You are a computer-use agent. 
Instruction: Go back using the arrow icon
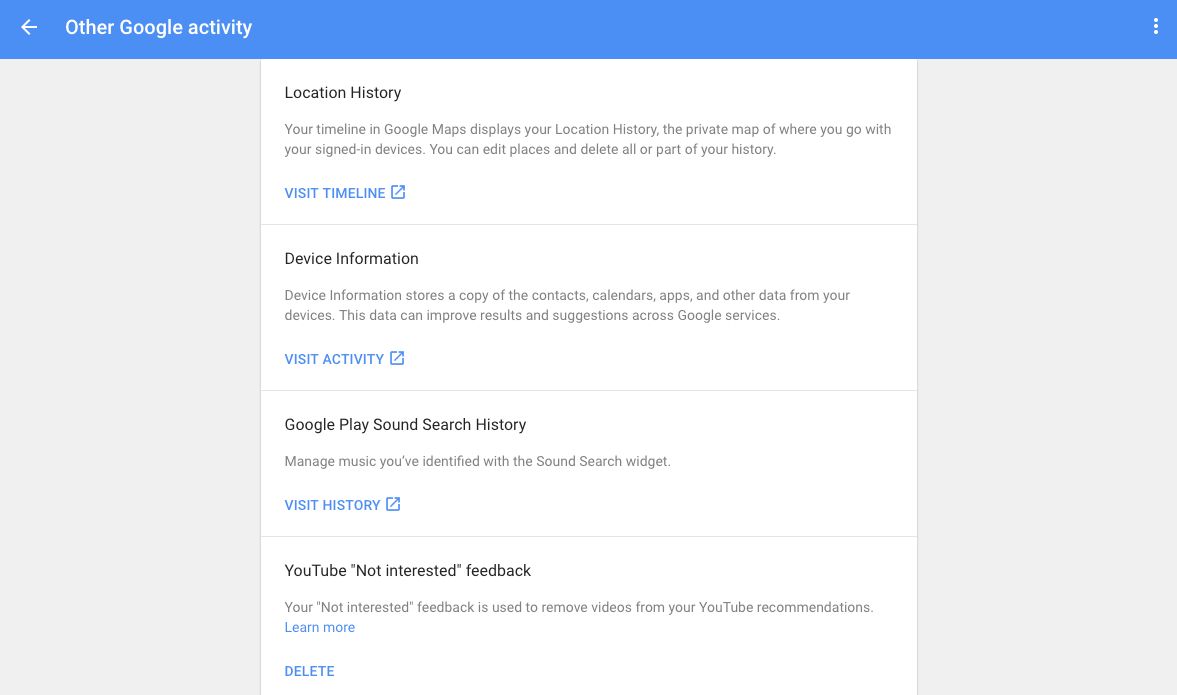click(x=29, y=28)
